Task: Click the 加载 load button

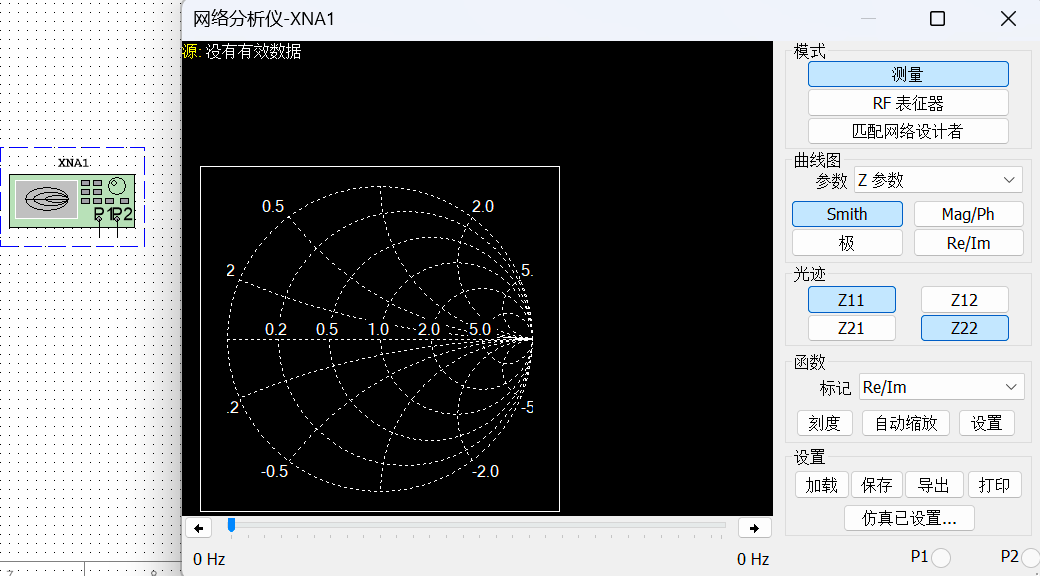Action: click(822, 485)
